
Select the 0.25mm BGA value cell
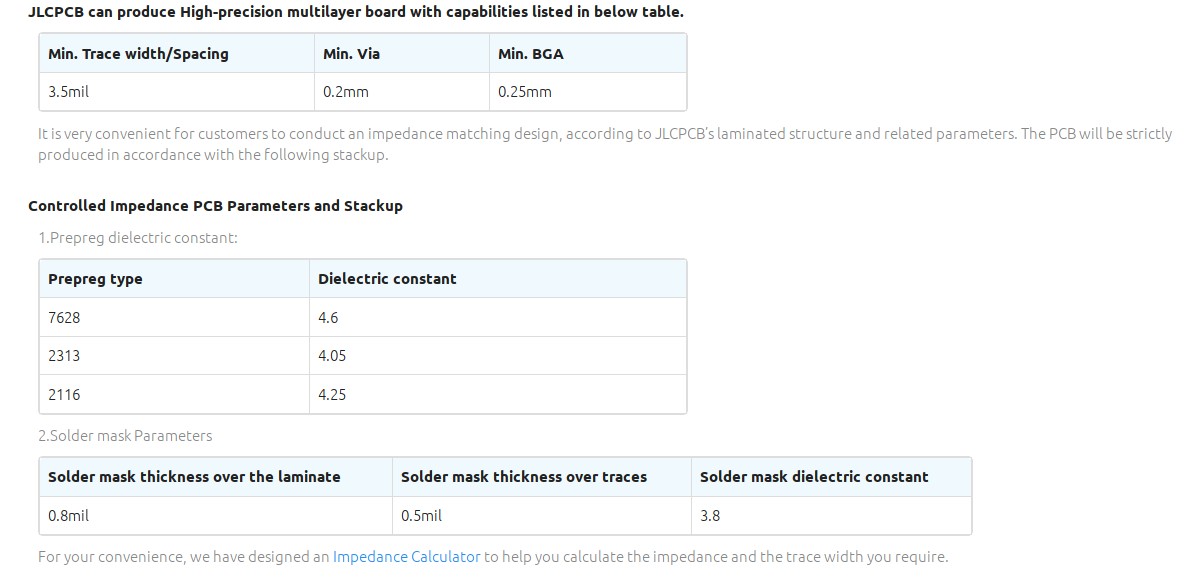[x=588, y=92]
